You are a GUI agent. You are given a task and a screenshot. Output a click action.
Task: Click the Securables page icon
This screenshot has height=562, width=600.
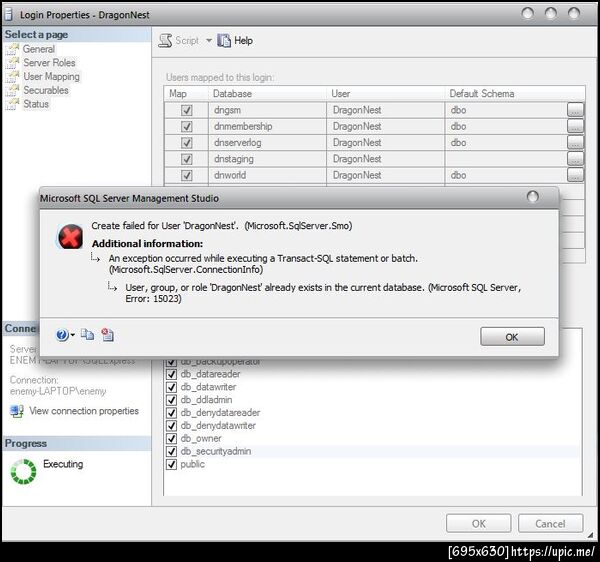coord(12,90)
